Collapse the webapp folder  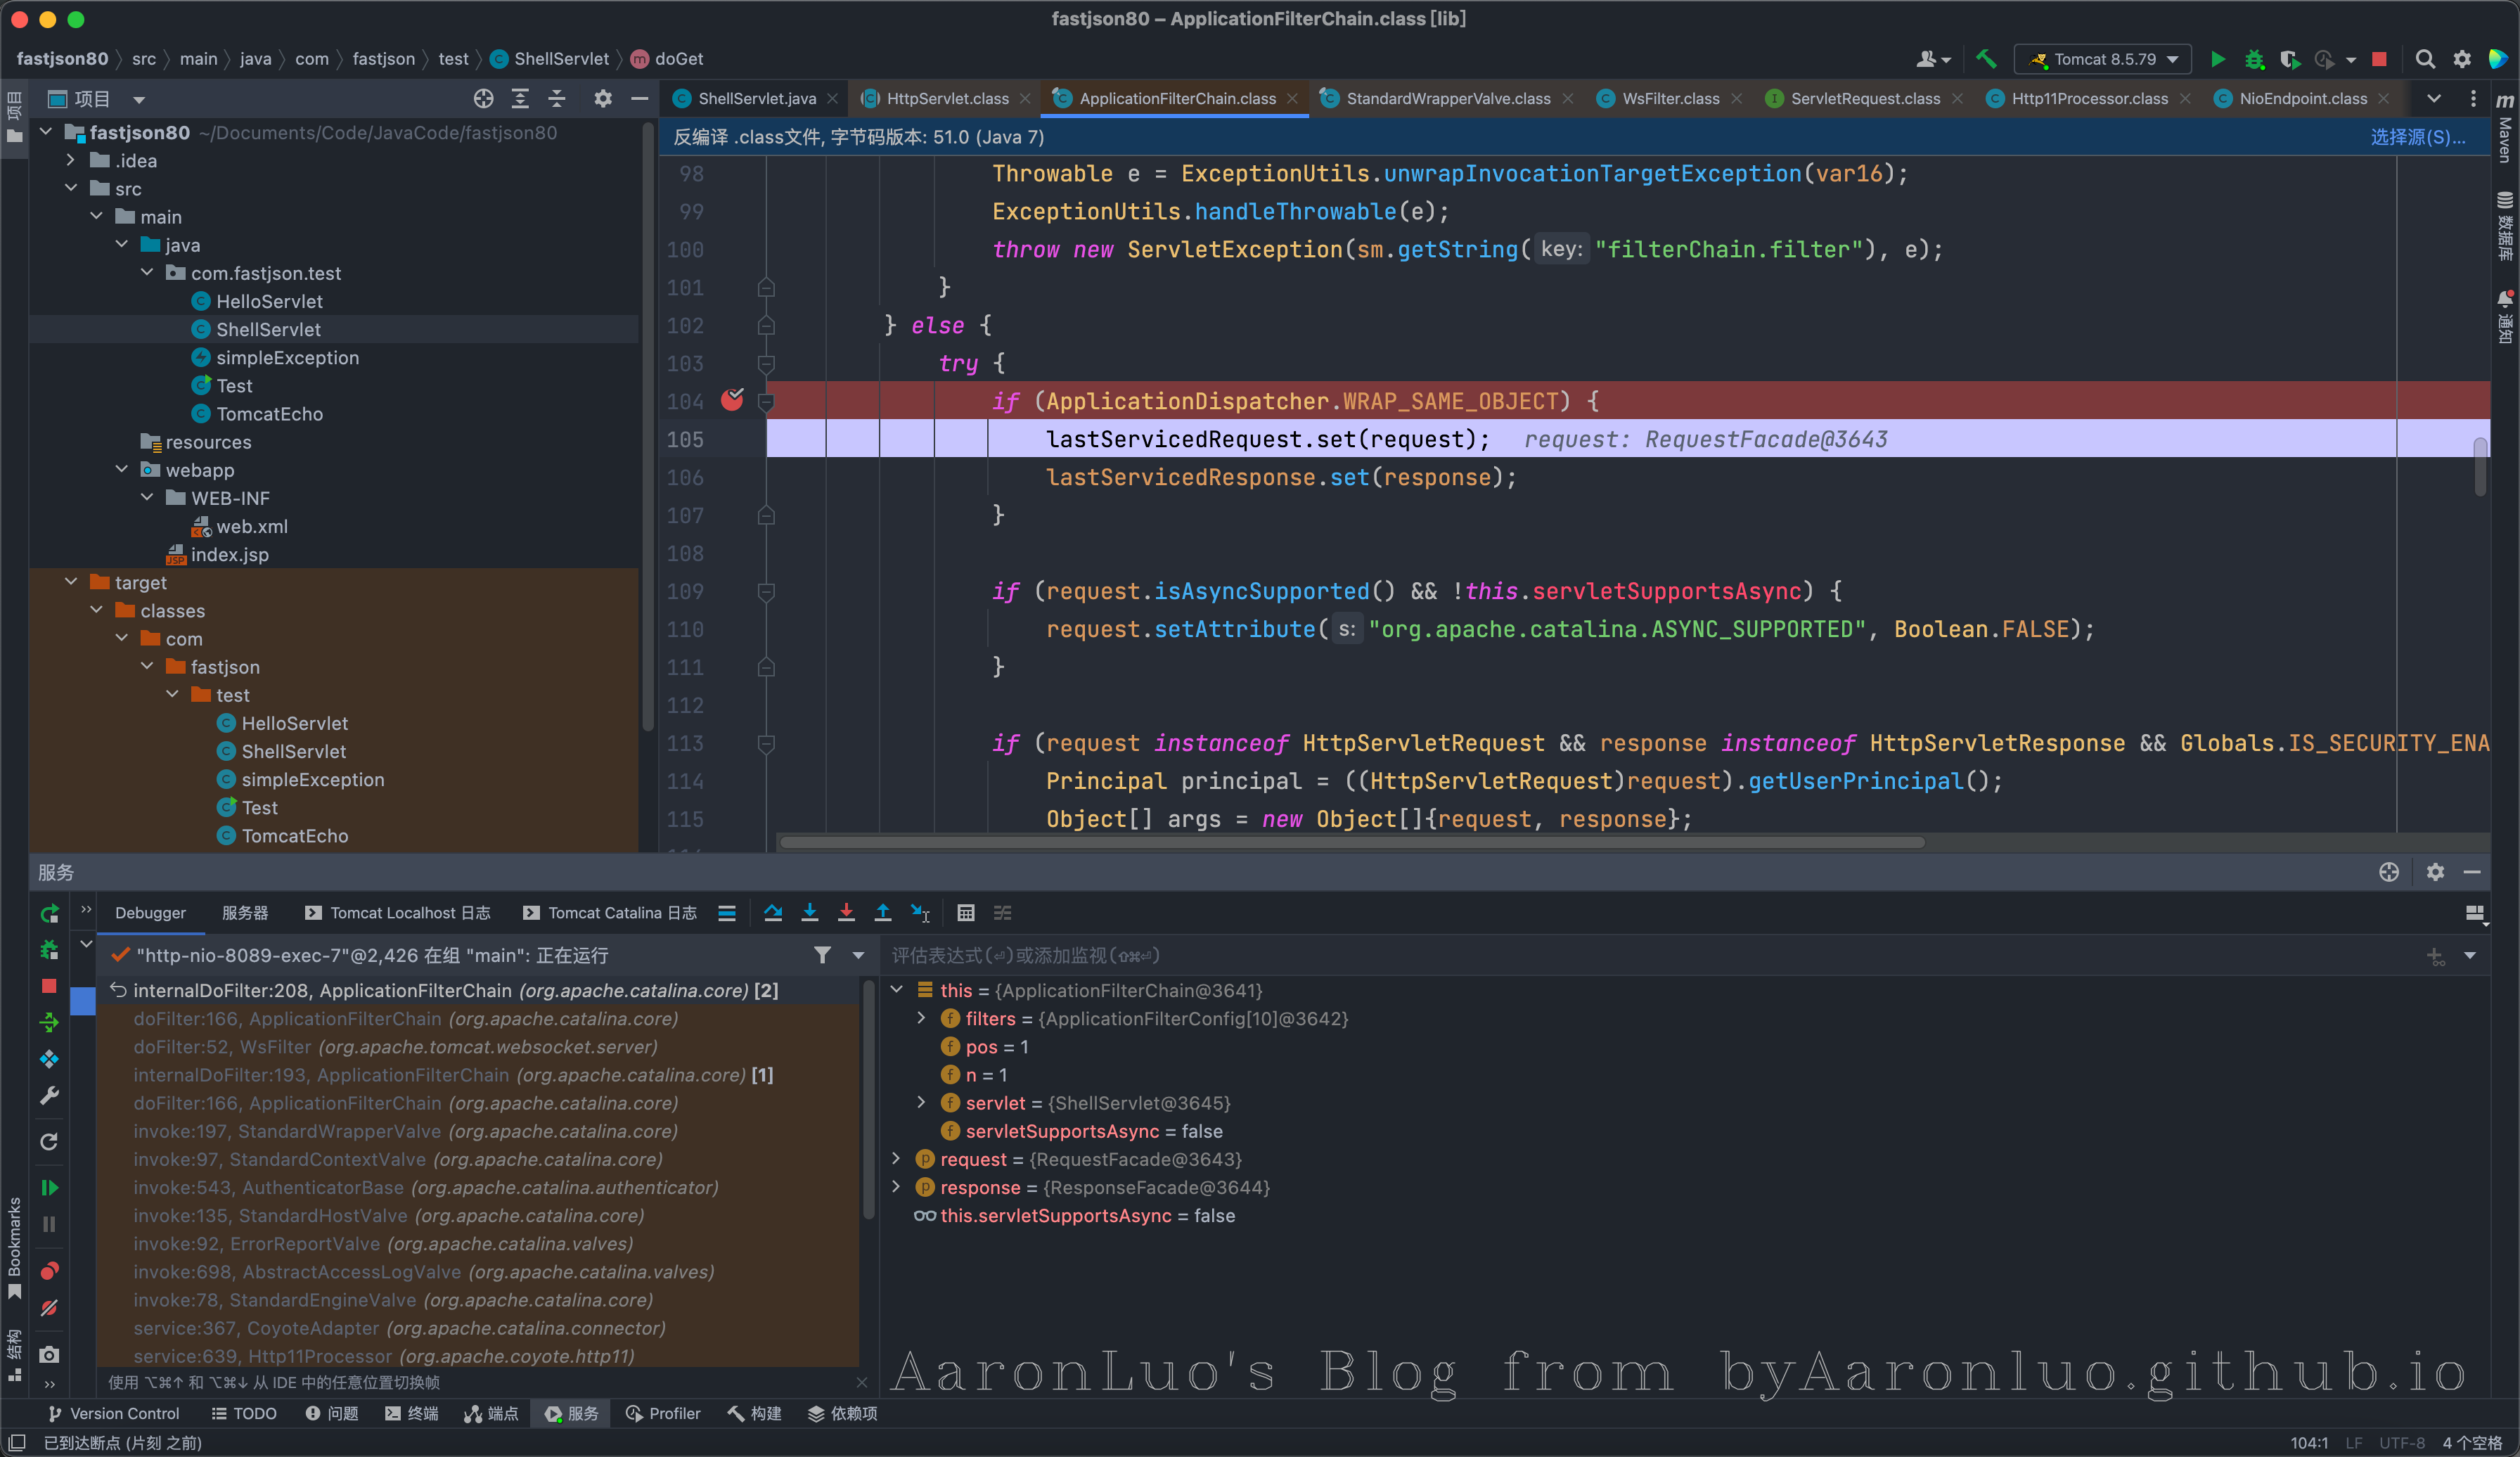point(121,469)
